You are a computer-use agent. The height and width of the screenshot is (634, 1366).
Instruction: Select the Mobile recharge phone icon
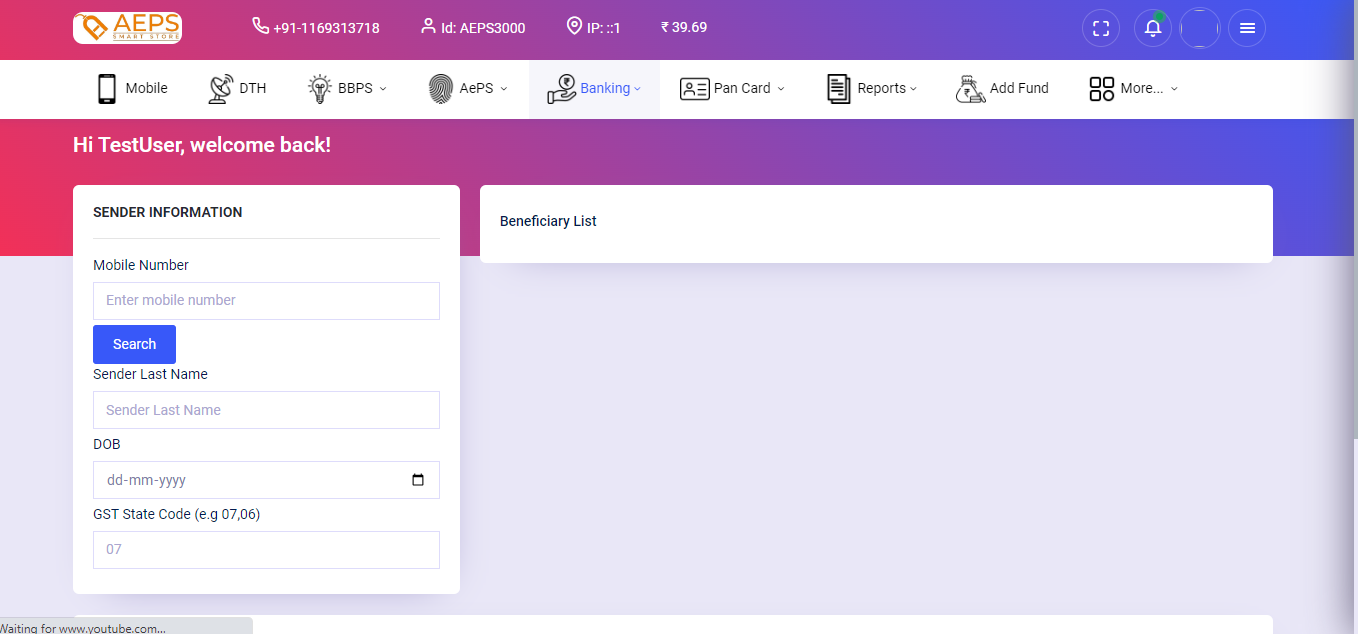click(107, 88)
